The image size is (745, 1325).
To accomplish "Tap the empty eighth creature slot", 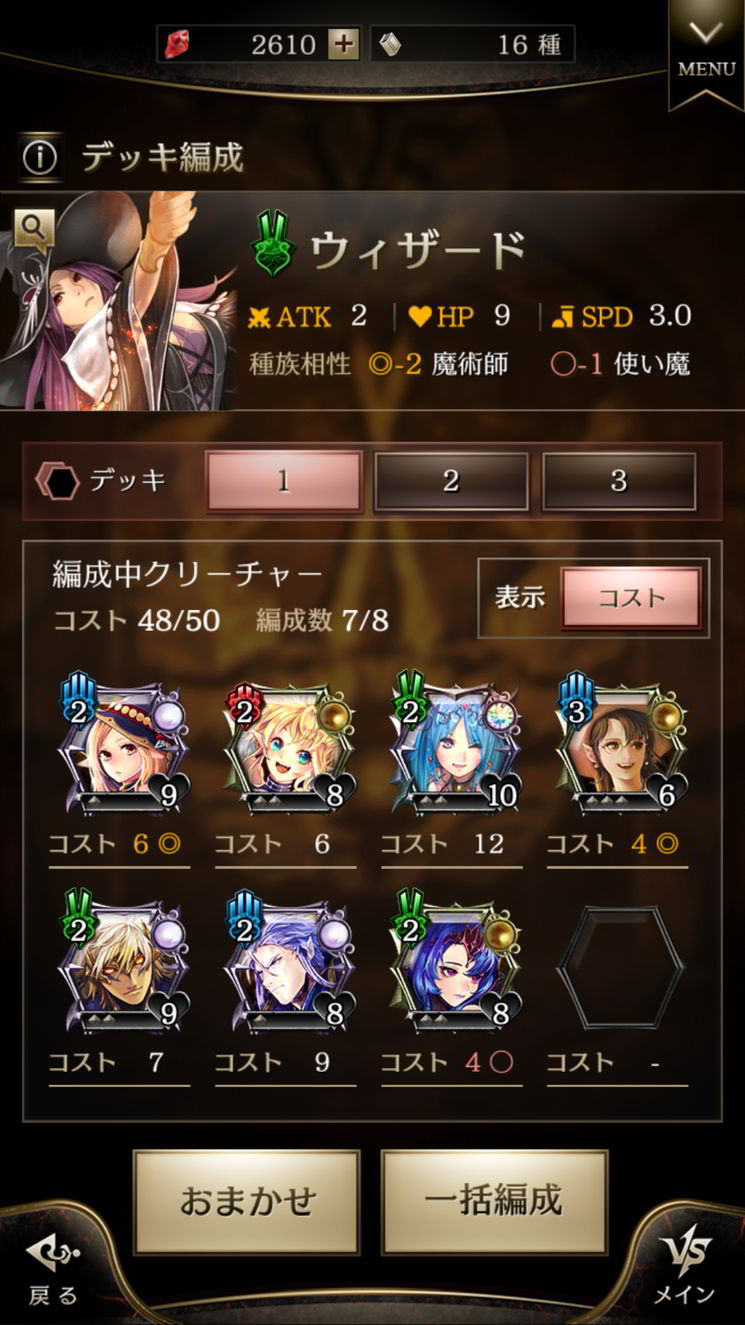I will click(619, 963).
